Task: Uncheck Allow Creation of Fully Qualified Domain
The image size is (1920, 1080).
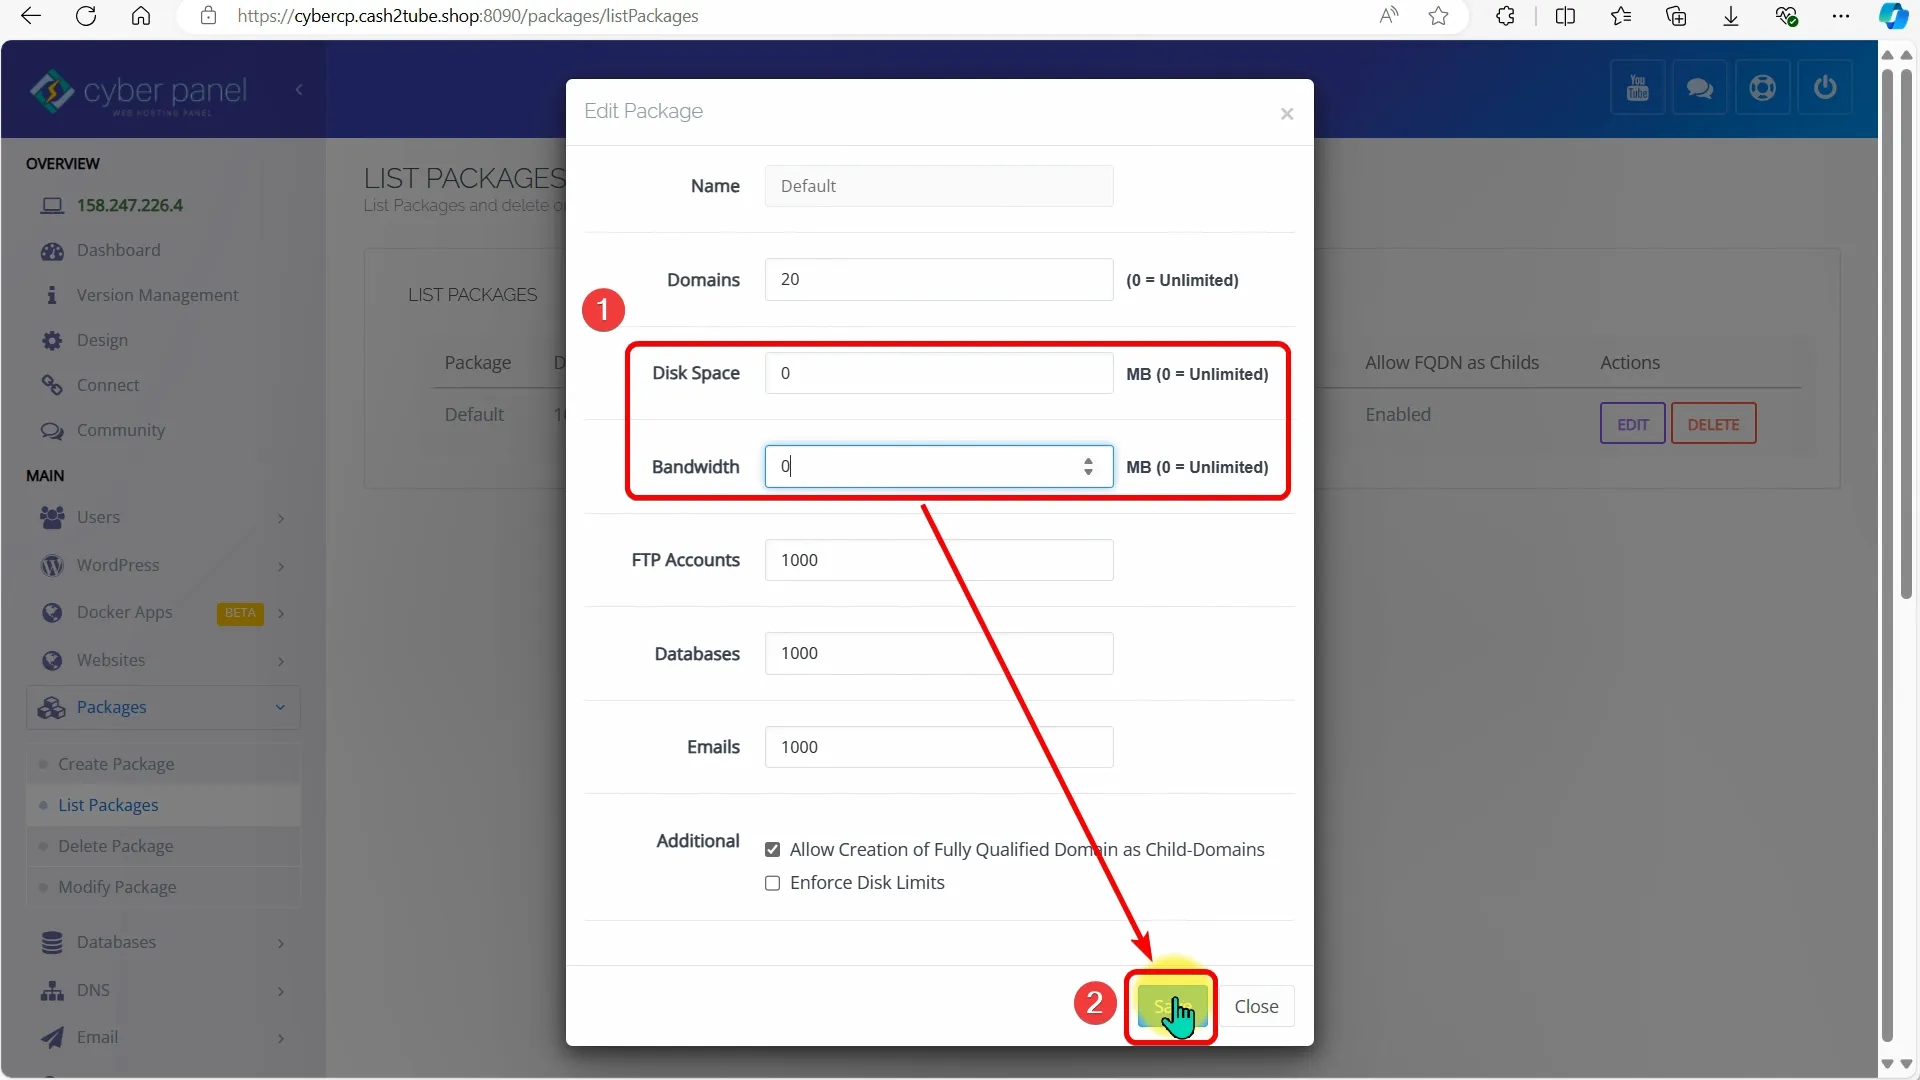Action: point(772,850)
